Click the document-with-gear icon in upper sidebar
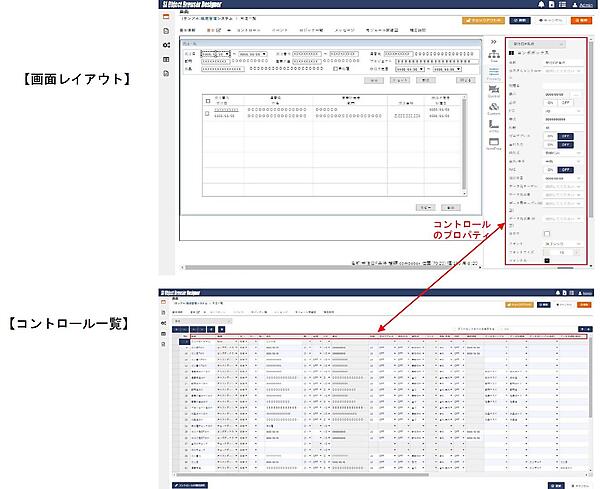 click(x=166, y=73)
